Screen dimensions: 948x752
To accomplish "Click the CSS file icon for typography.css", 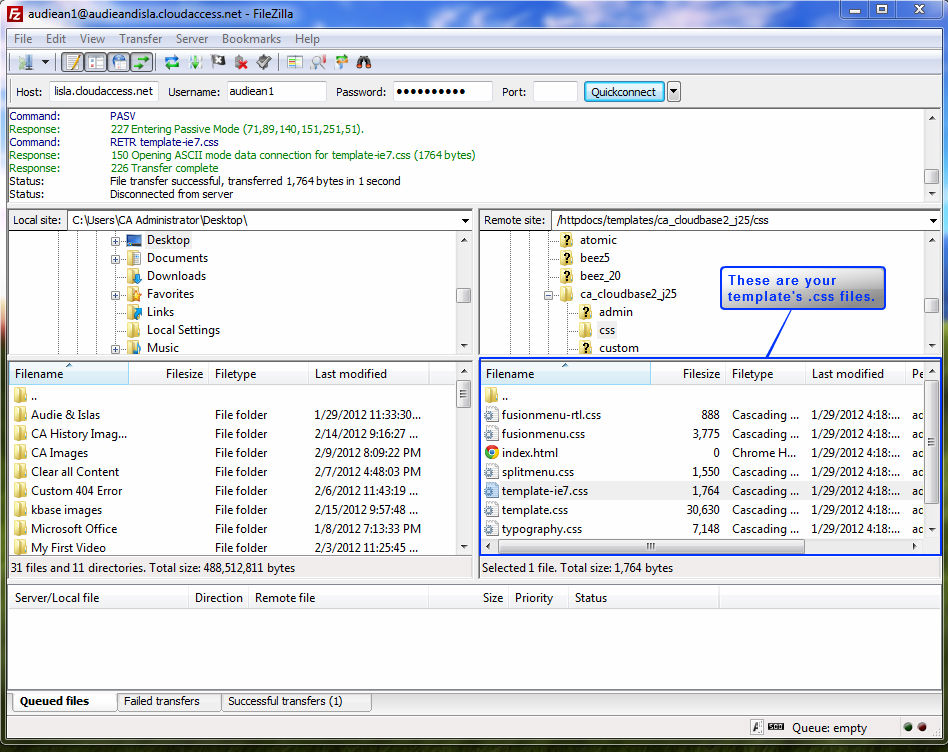I will point(492,529).
